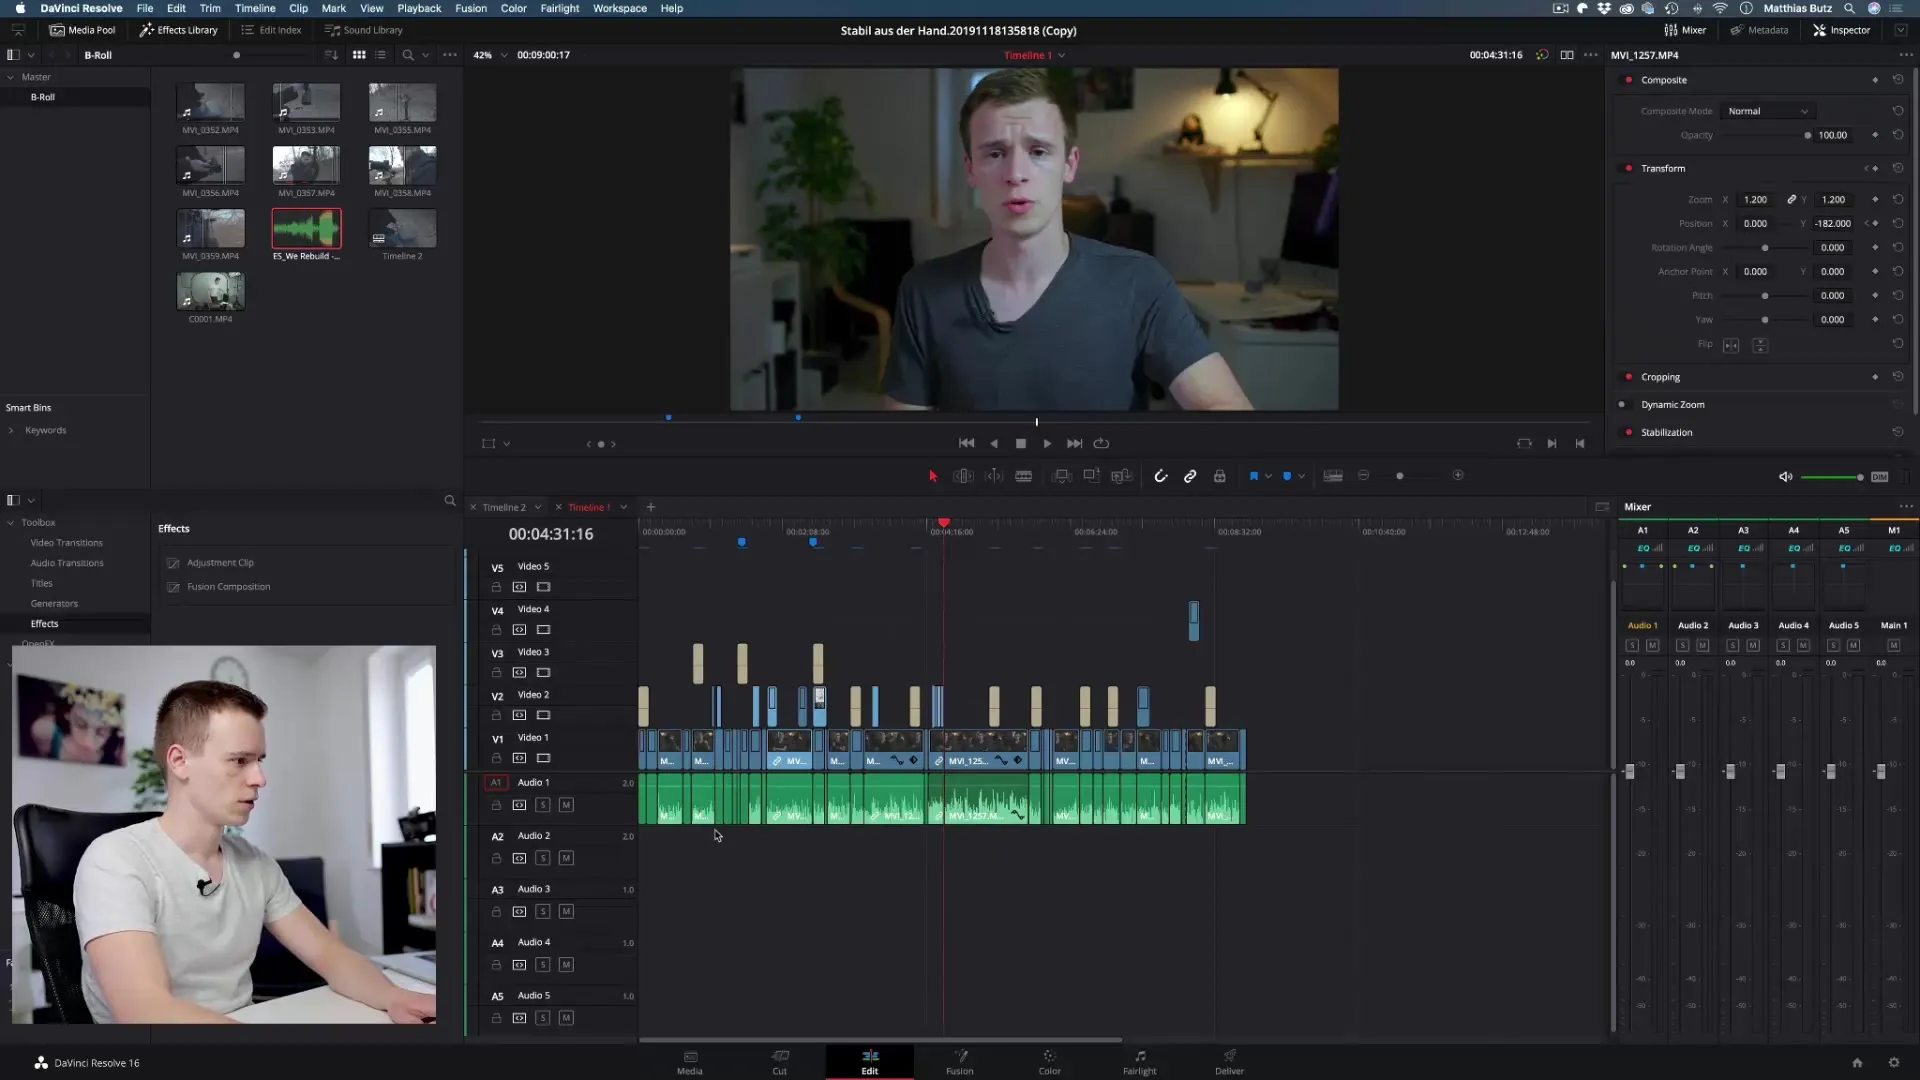Expand the Keywords smart bin

coord(11,430)
